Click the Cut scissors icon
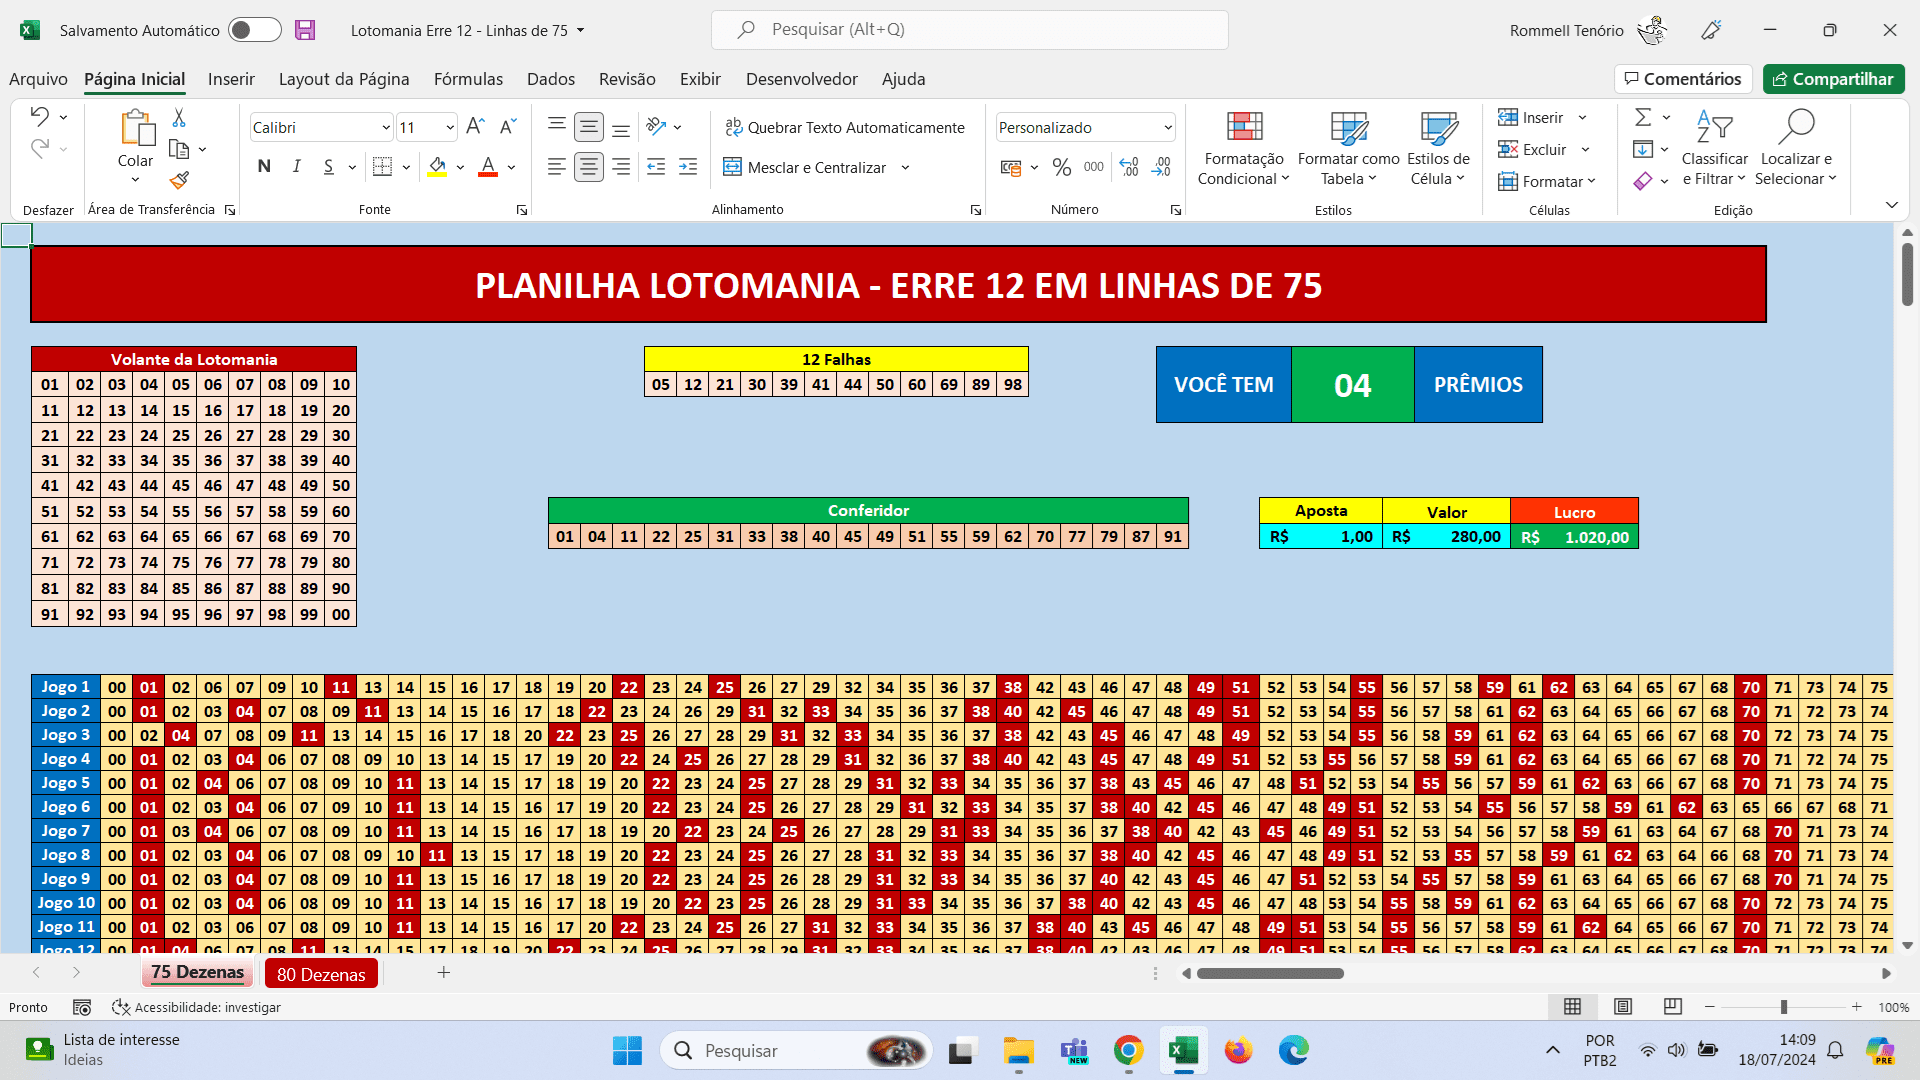 click(x=179, y=118)
